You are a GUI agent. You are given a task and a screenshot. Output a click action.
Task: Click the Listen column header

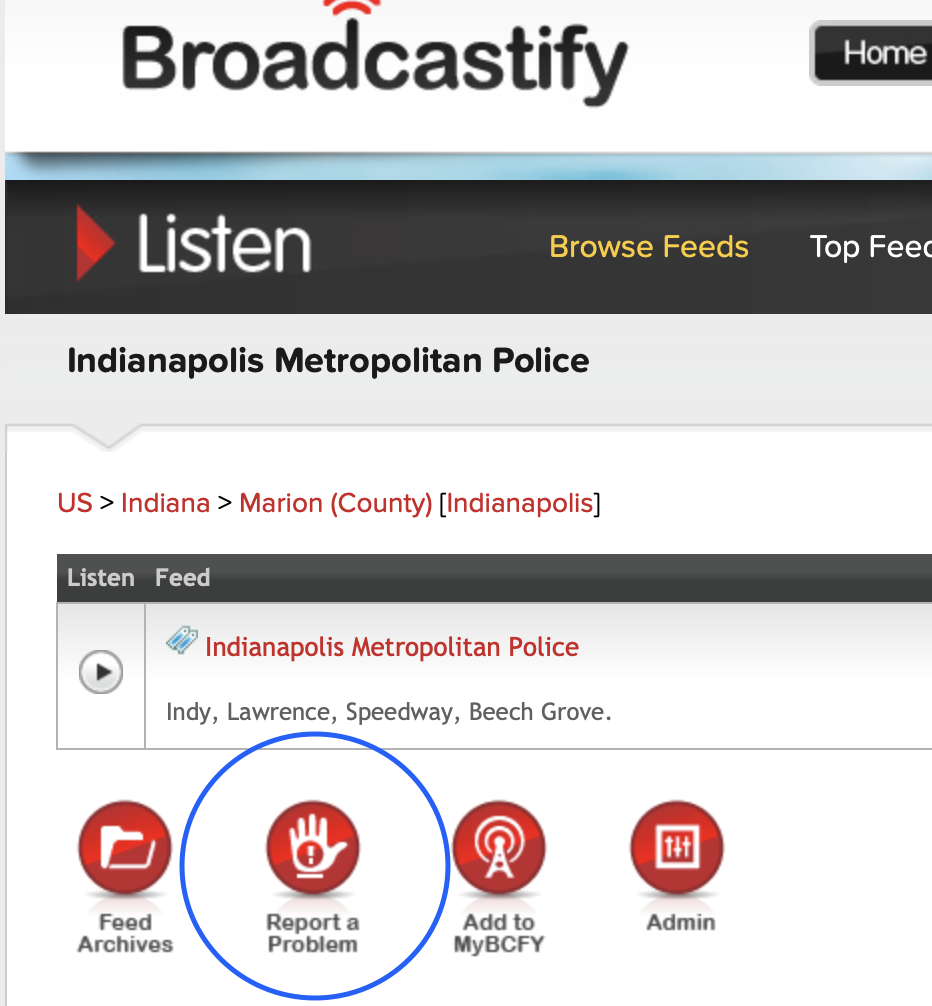tap(100, 578)
